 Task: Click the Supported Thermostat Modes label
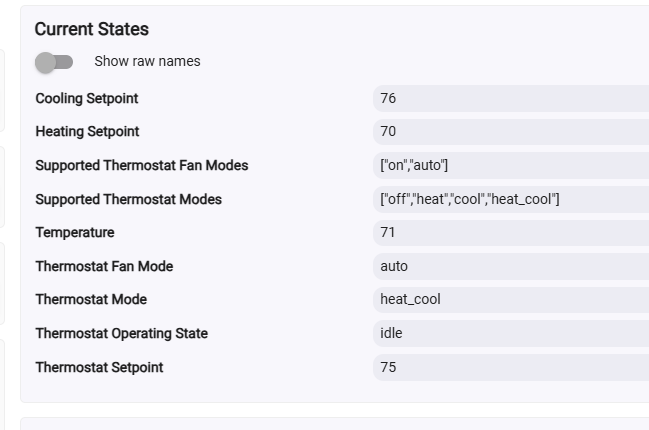coord(128,199)
